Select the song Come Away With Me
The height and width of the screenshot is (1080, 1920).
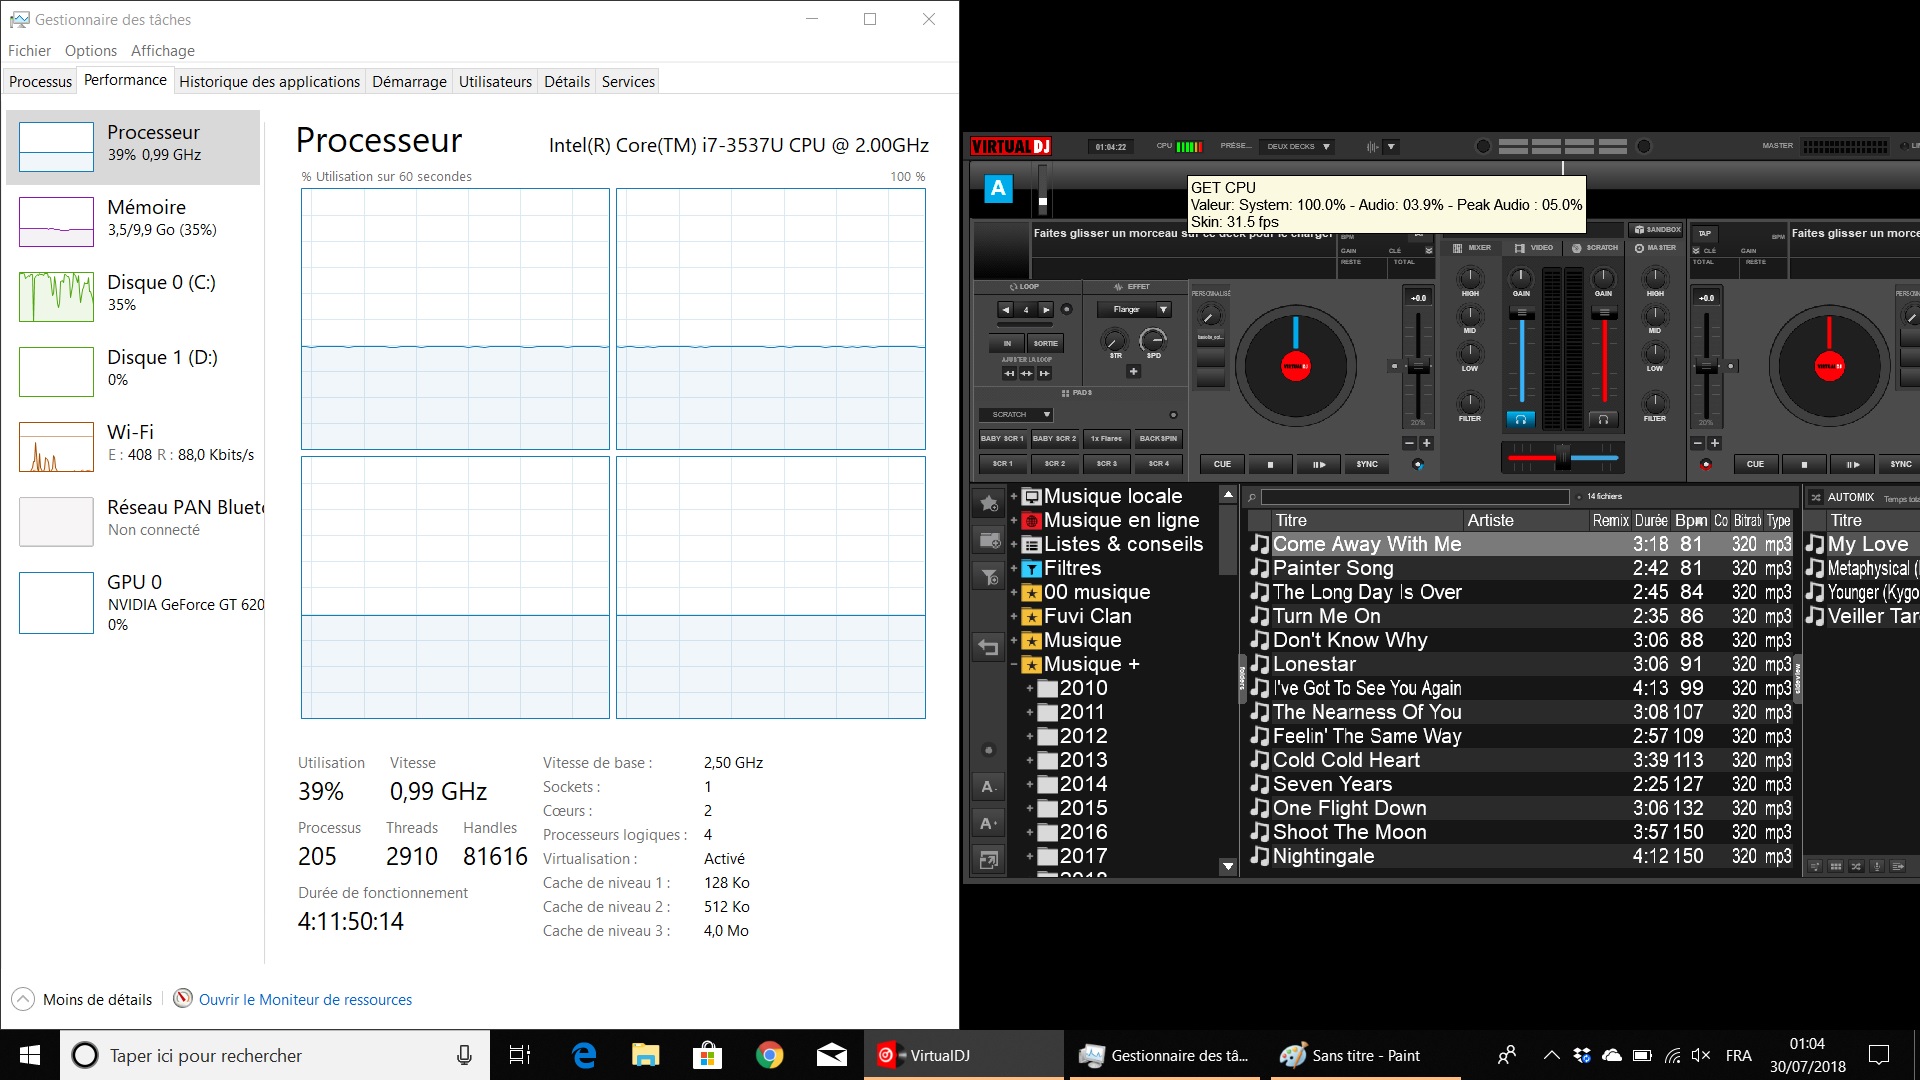1520,544
